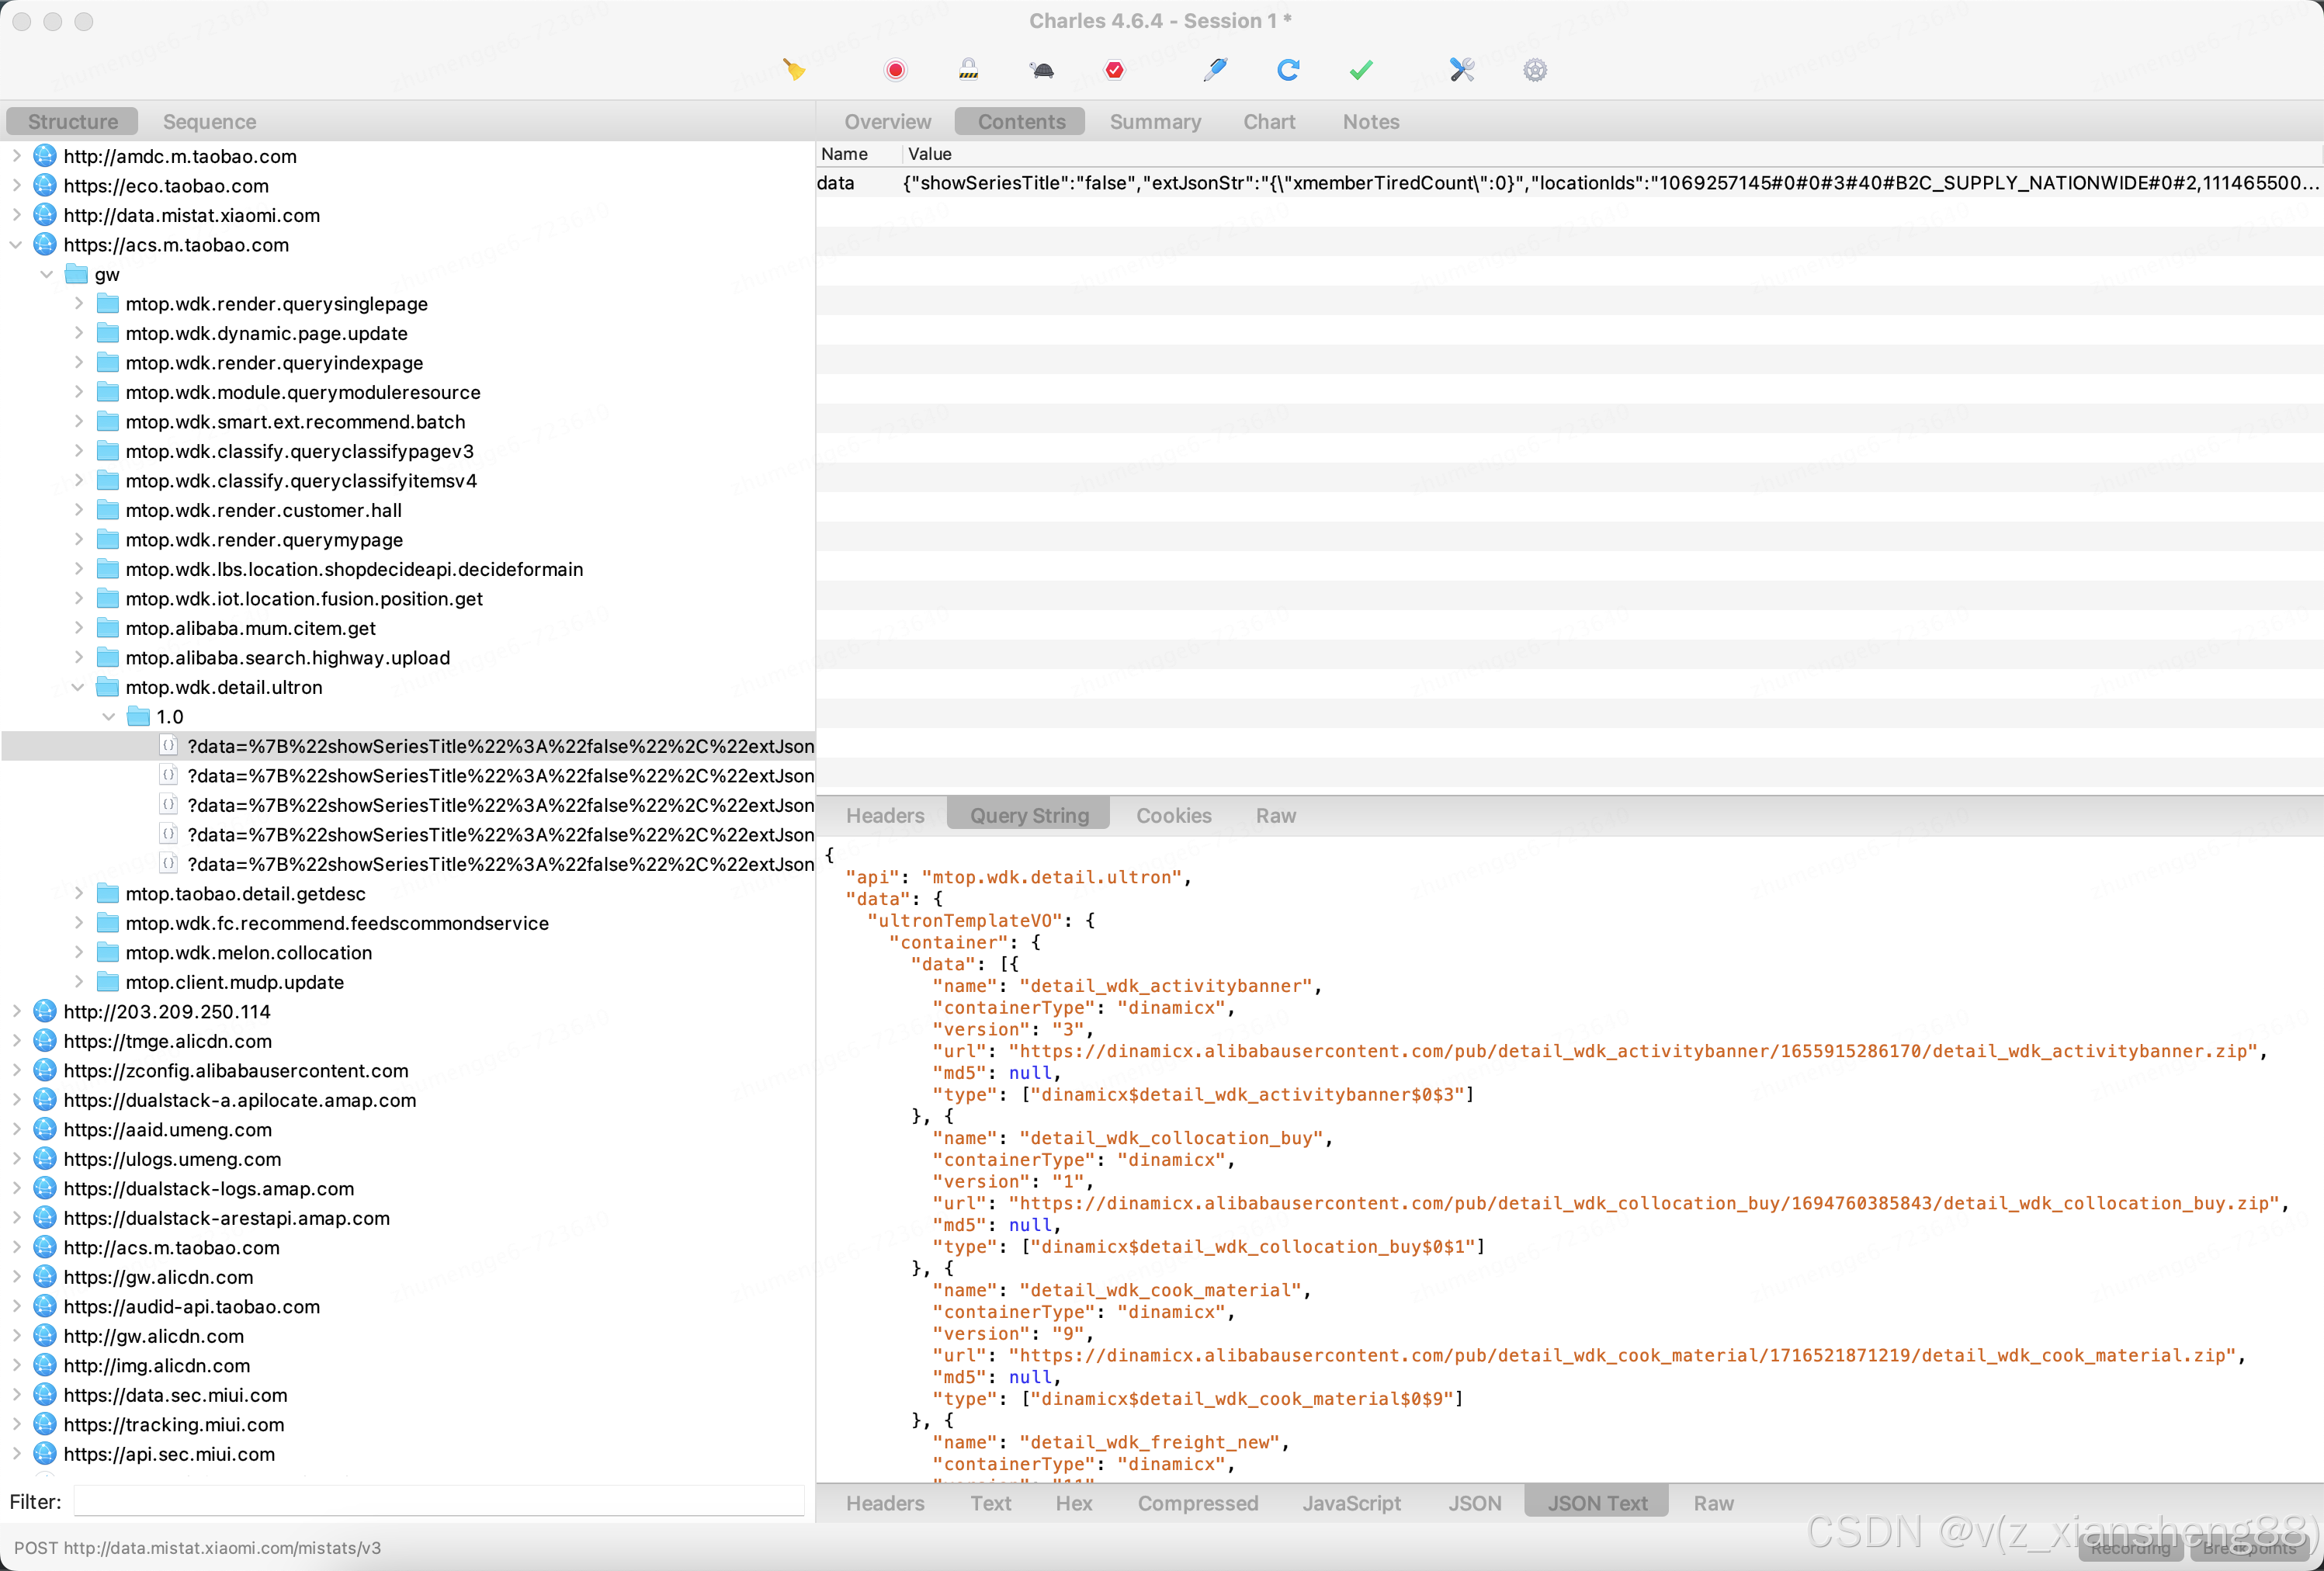Toggle the red recording button
Viewport: 2324px width, 1571px height.
pyautogui.click(x=895, y=69)
